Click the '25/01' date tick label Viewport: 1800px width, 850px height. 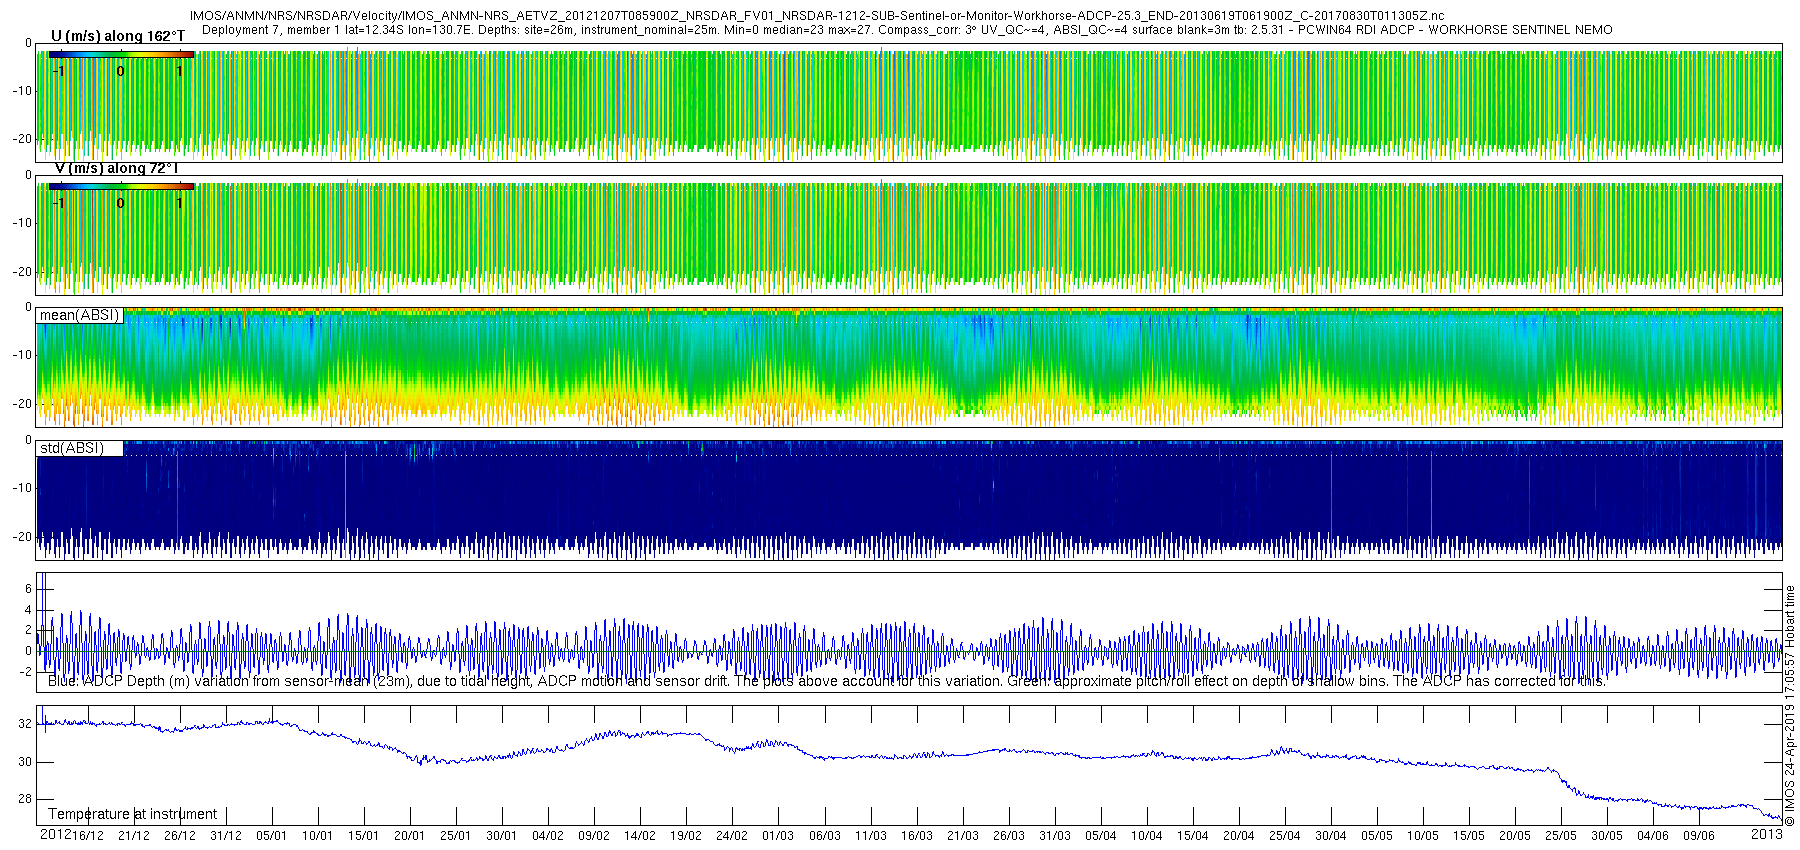pos(456,836)
